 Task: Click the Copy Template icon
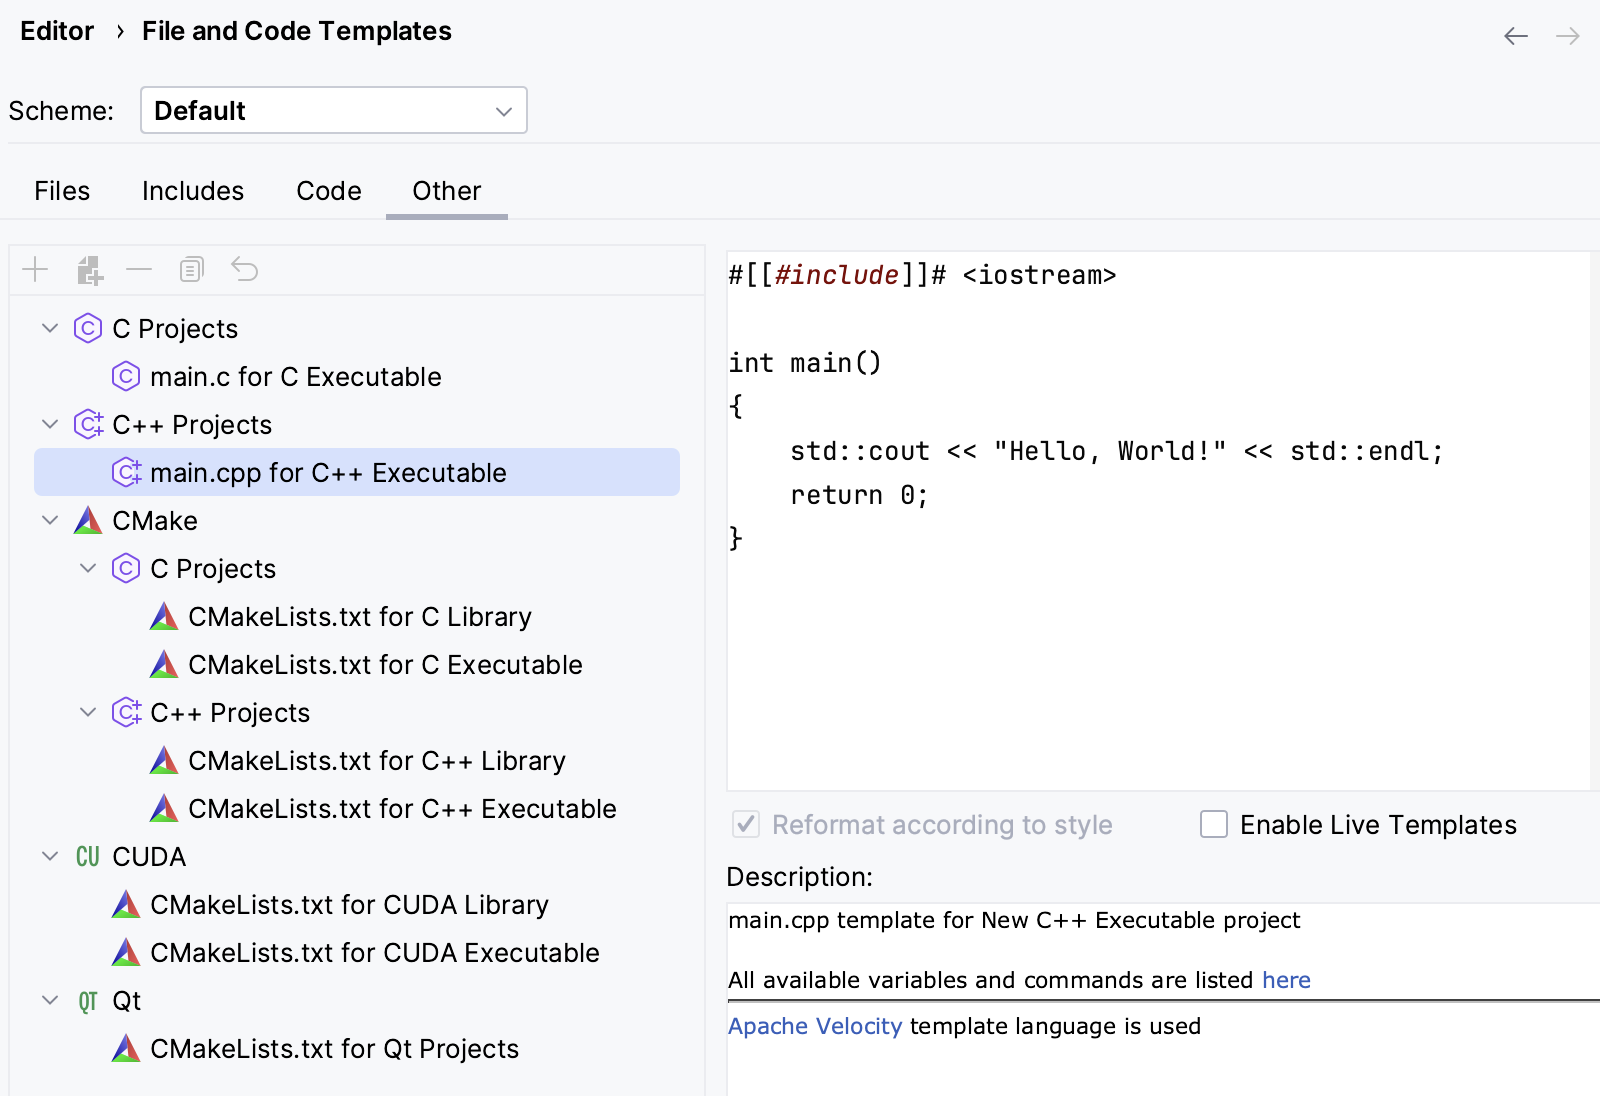click(191, 269)
